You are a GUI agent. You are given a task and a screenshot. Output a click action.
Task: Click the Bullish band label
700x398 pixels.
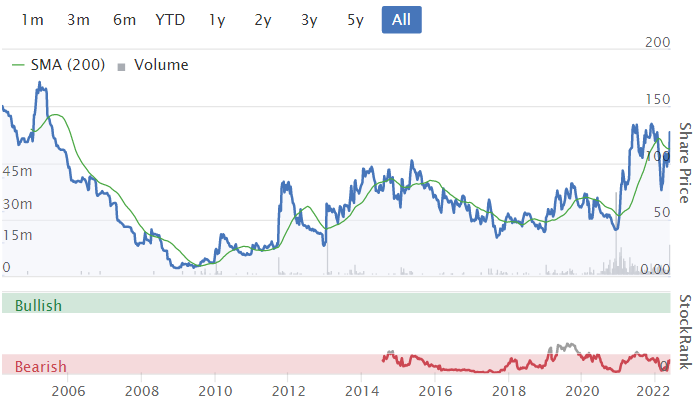[38, 306]
